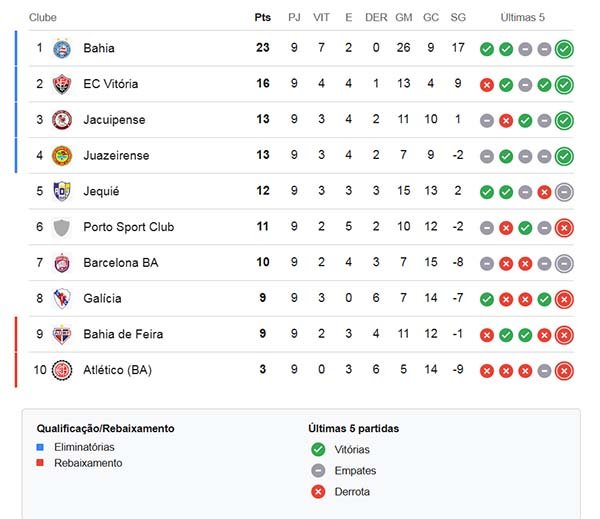600x519 pixels.
Task: Click Porto Sport Club's latest loss icon
Action: click(x=564, y=227)
